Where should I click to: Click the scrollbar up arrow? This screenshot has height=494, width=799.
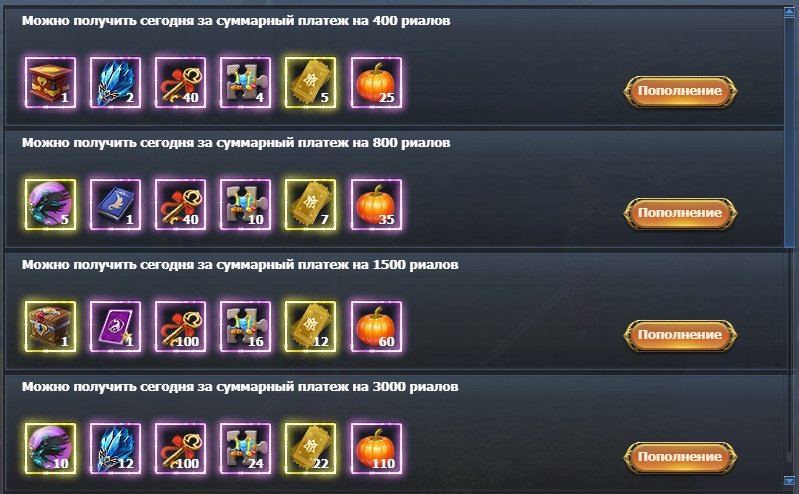(789, 13)
